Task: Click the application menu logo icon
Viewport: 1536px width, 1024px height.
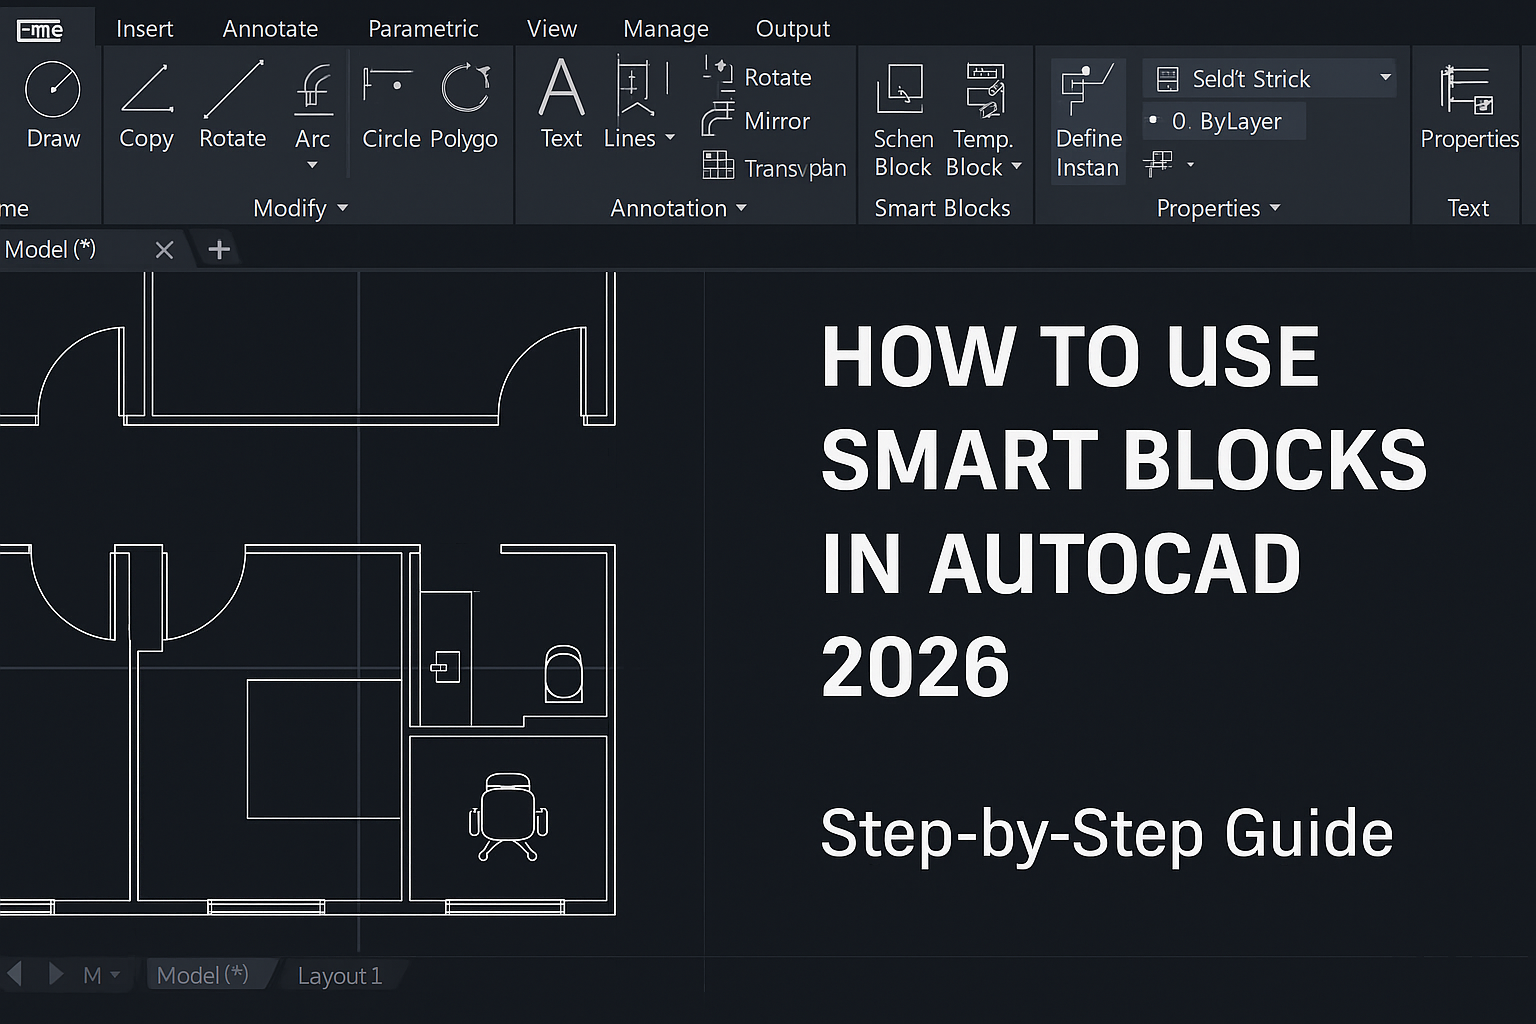Action: coord(40,31)
